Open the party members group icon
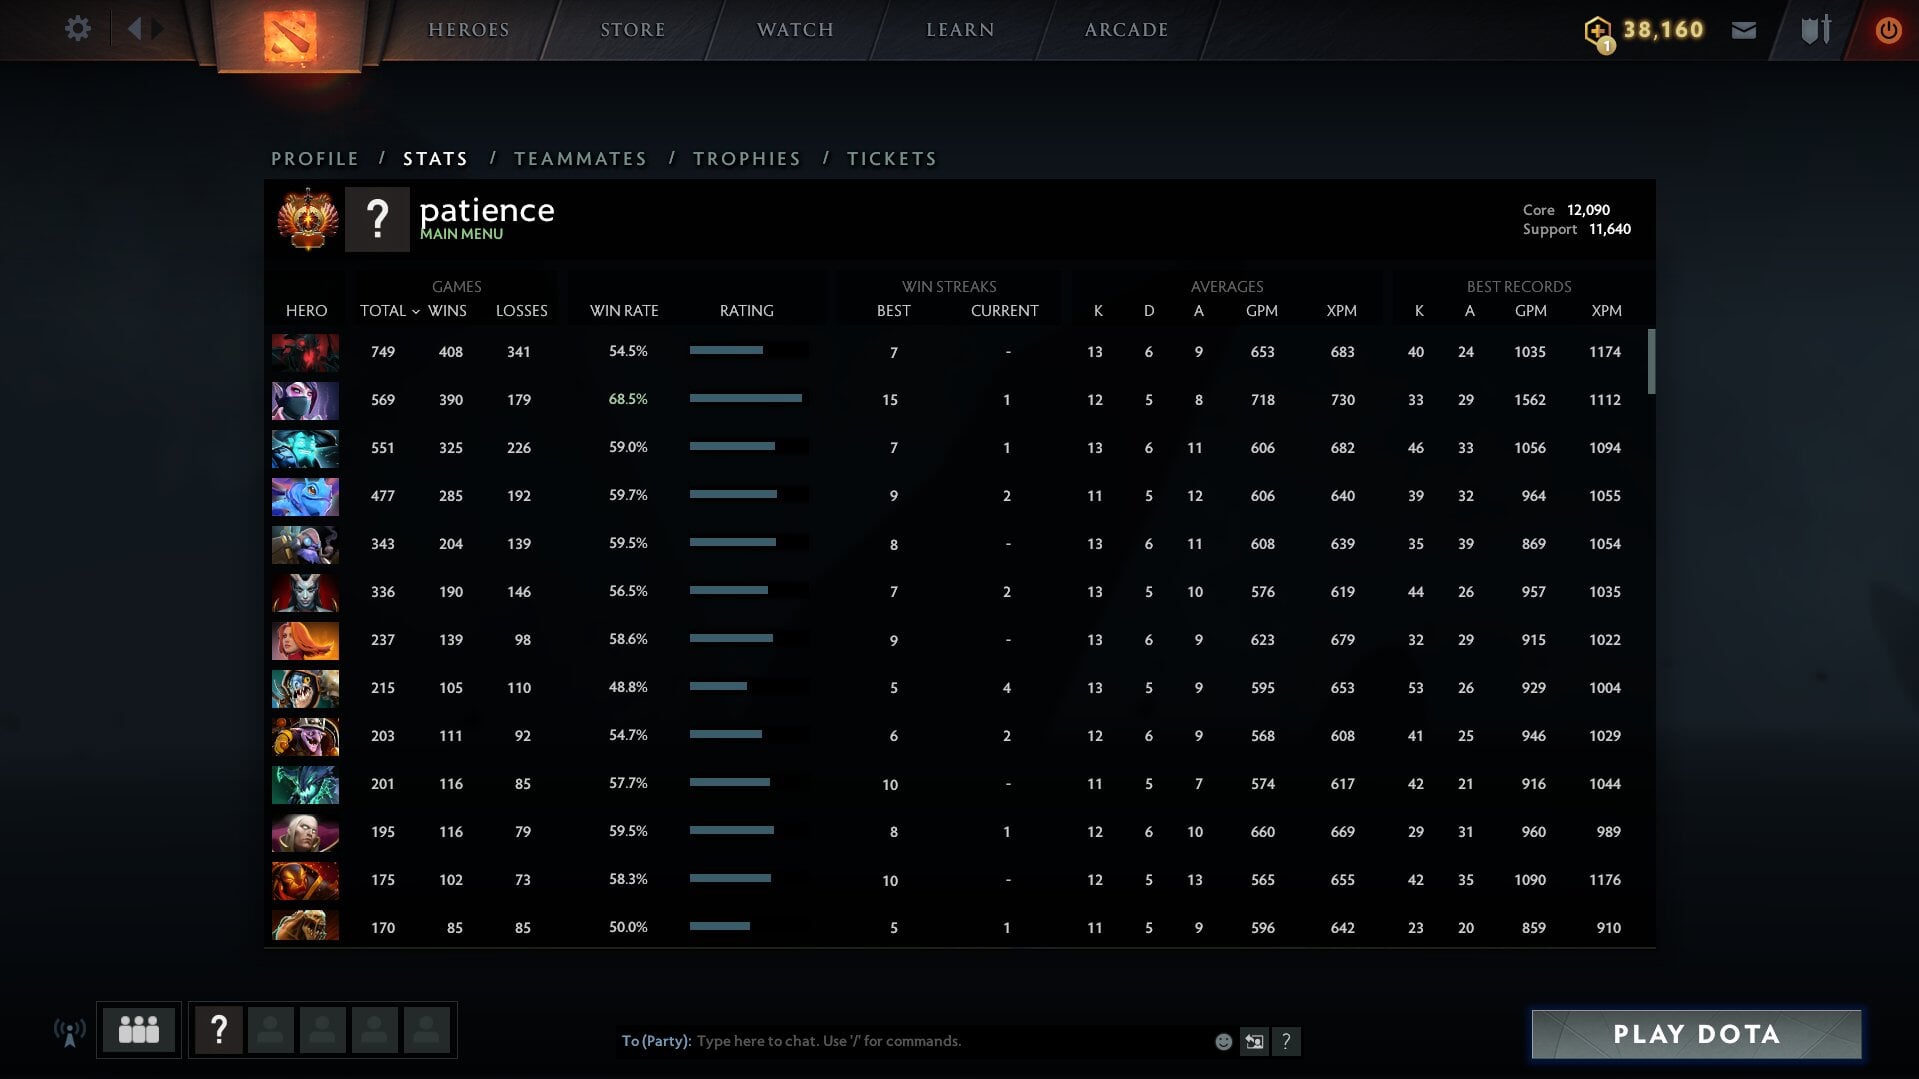This screenshot has width=1919, height=1079. (139, 1029)
